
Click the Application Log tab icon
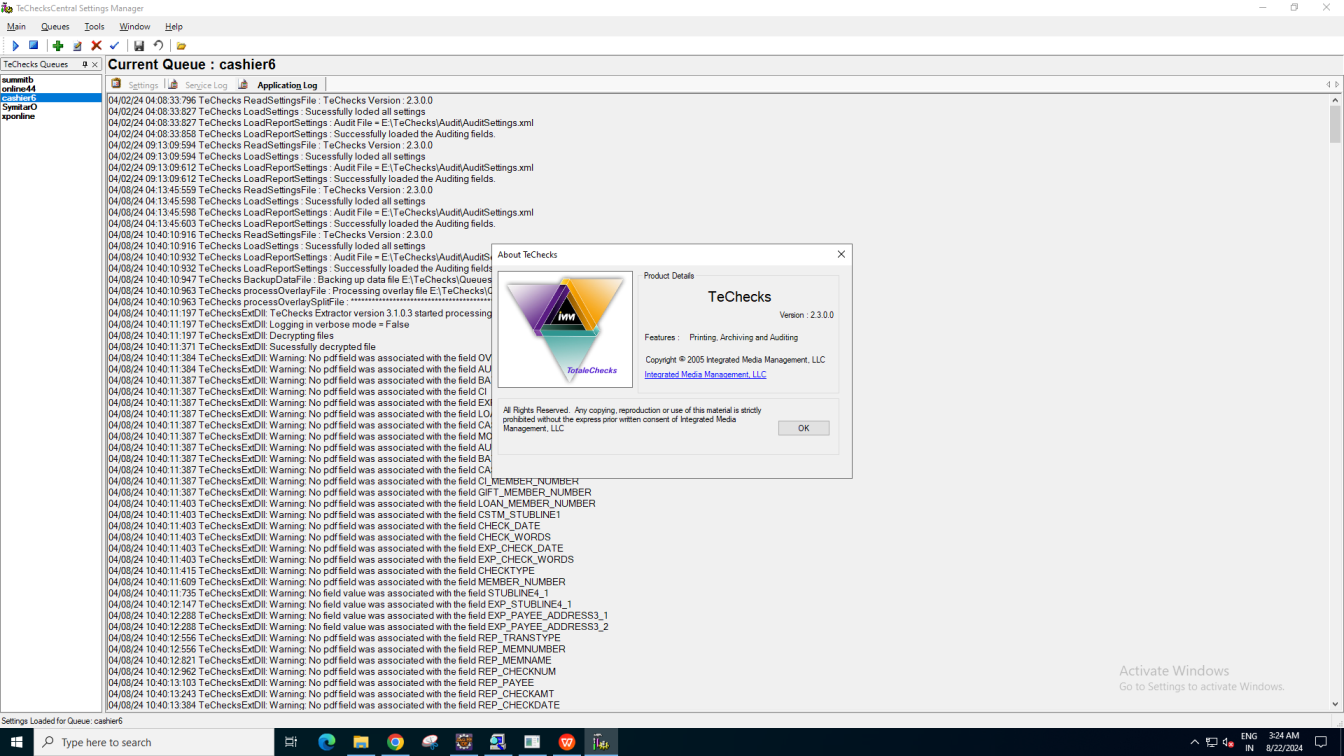(x=243, y=84)
